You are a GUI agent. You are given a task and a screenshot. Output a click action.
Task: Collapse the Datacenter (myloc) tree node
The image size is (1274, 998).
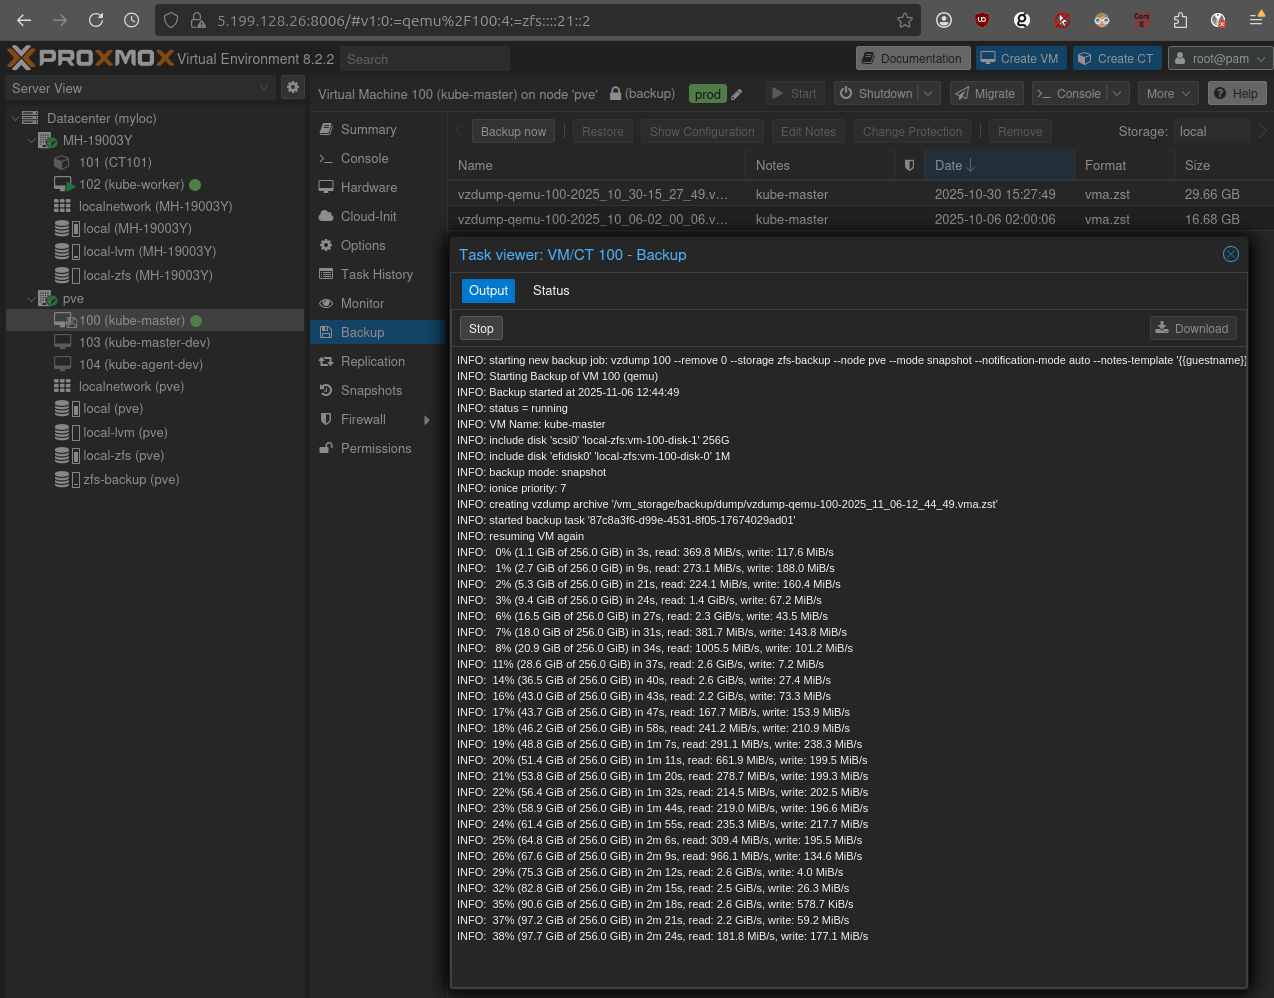click(15, 118)
